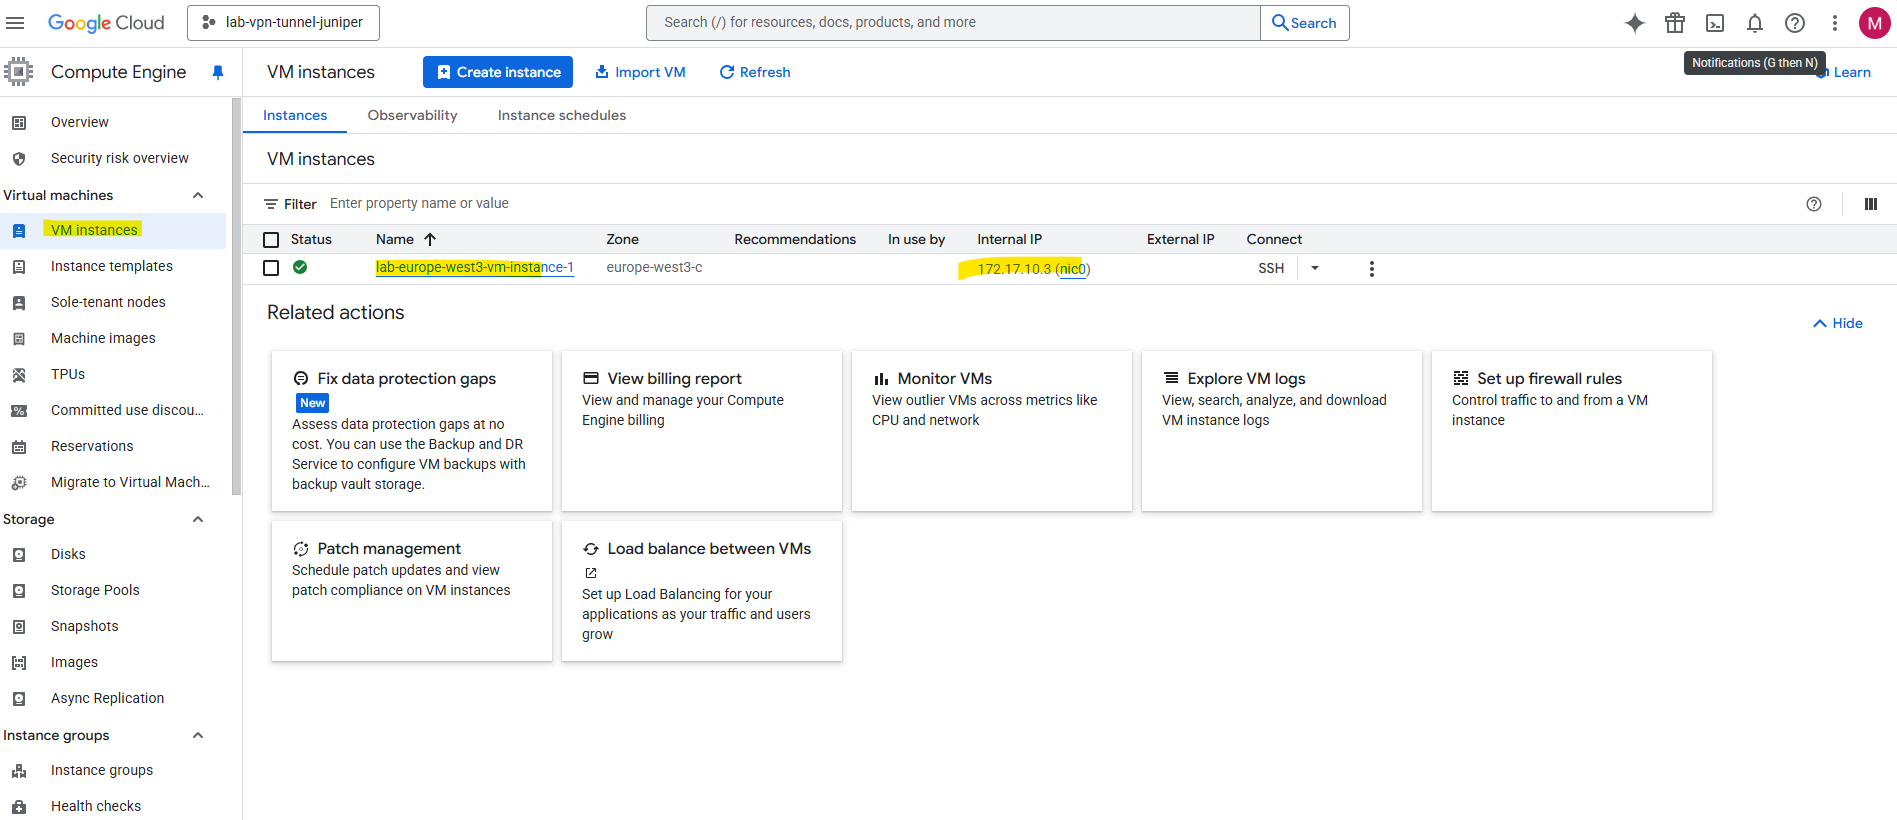Hide the Related actions panel

(x=1838, y=323)
